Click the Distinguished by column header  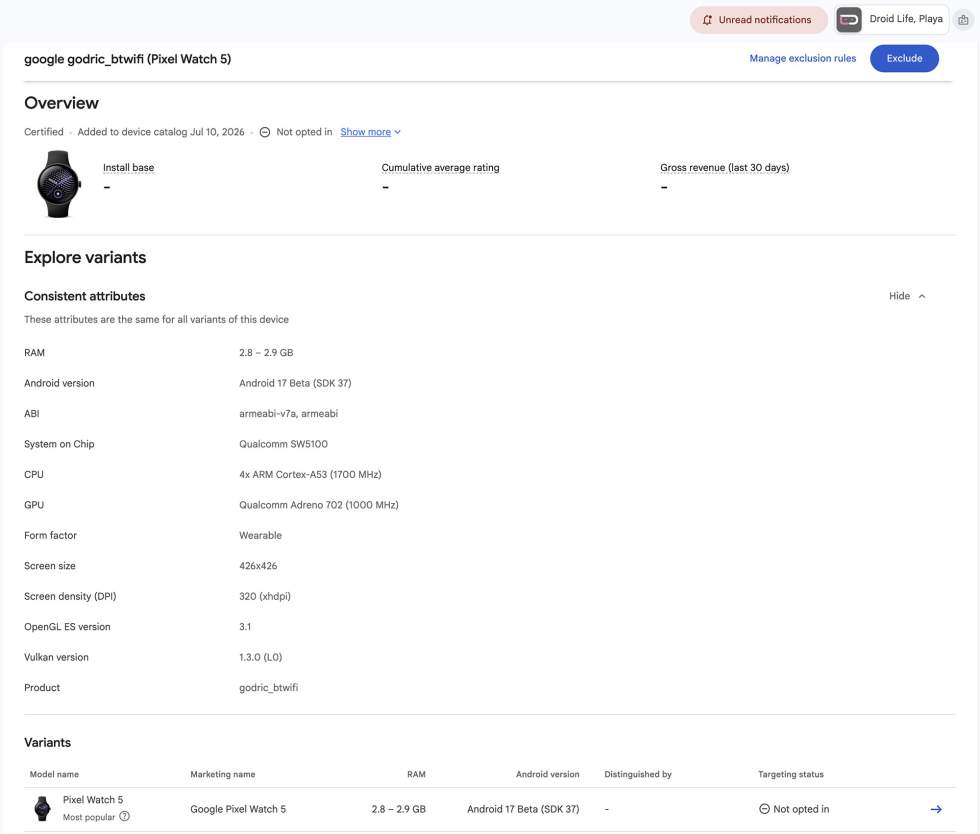[x=638, y=774]
